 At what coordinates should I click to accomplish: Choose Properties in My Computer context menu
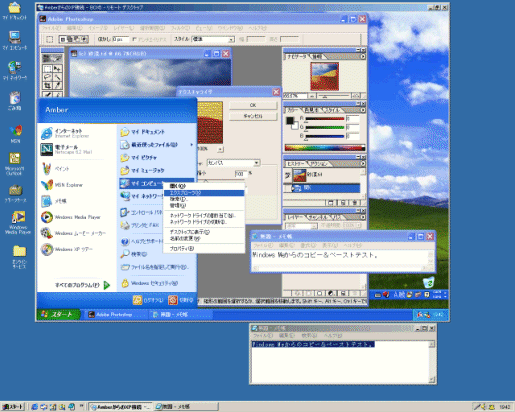[x=204, y=249]
